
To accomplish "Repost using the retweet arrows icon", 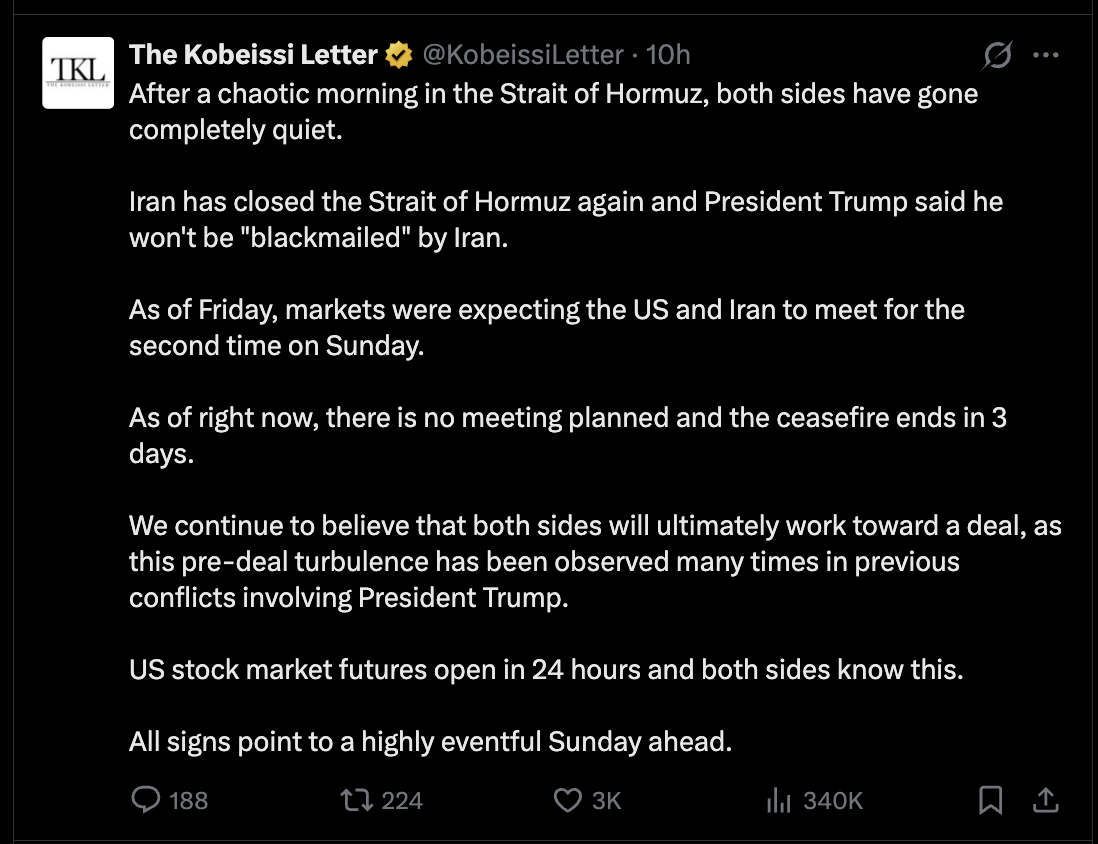I will (355, 800).
